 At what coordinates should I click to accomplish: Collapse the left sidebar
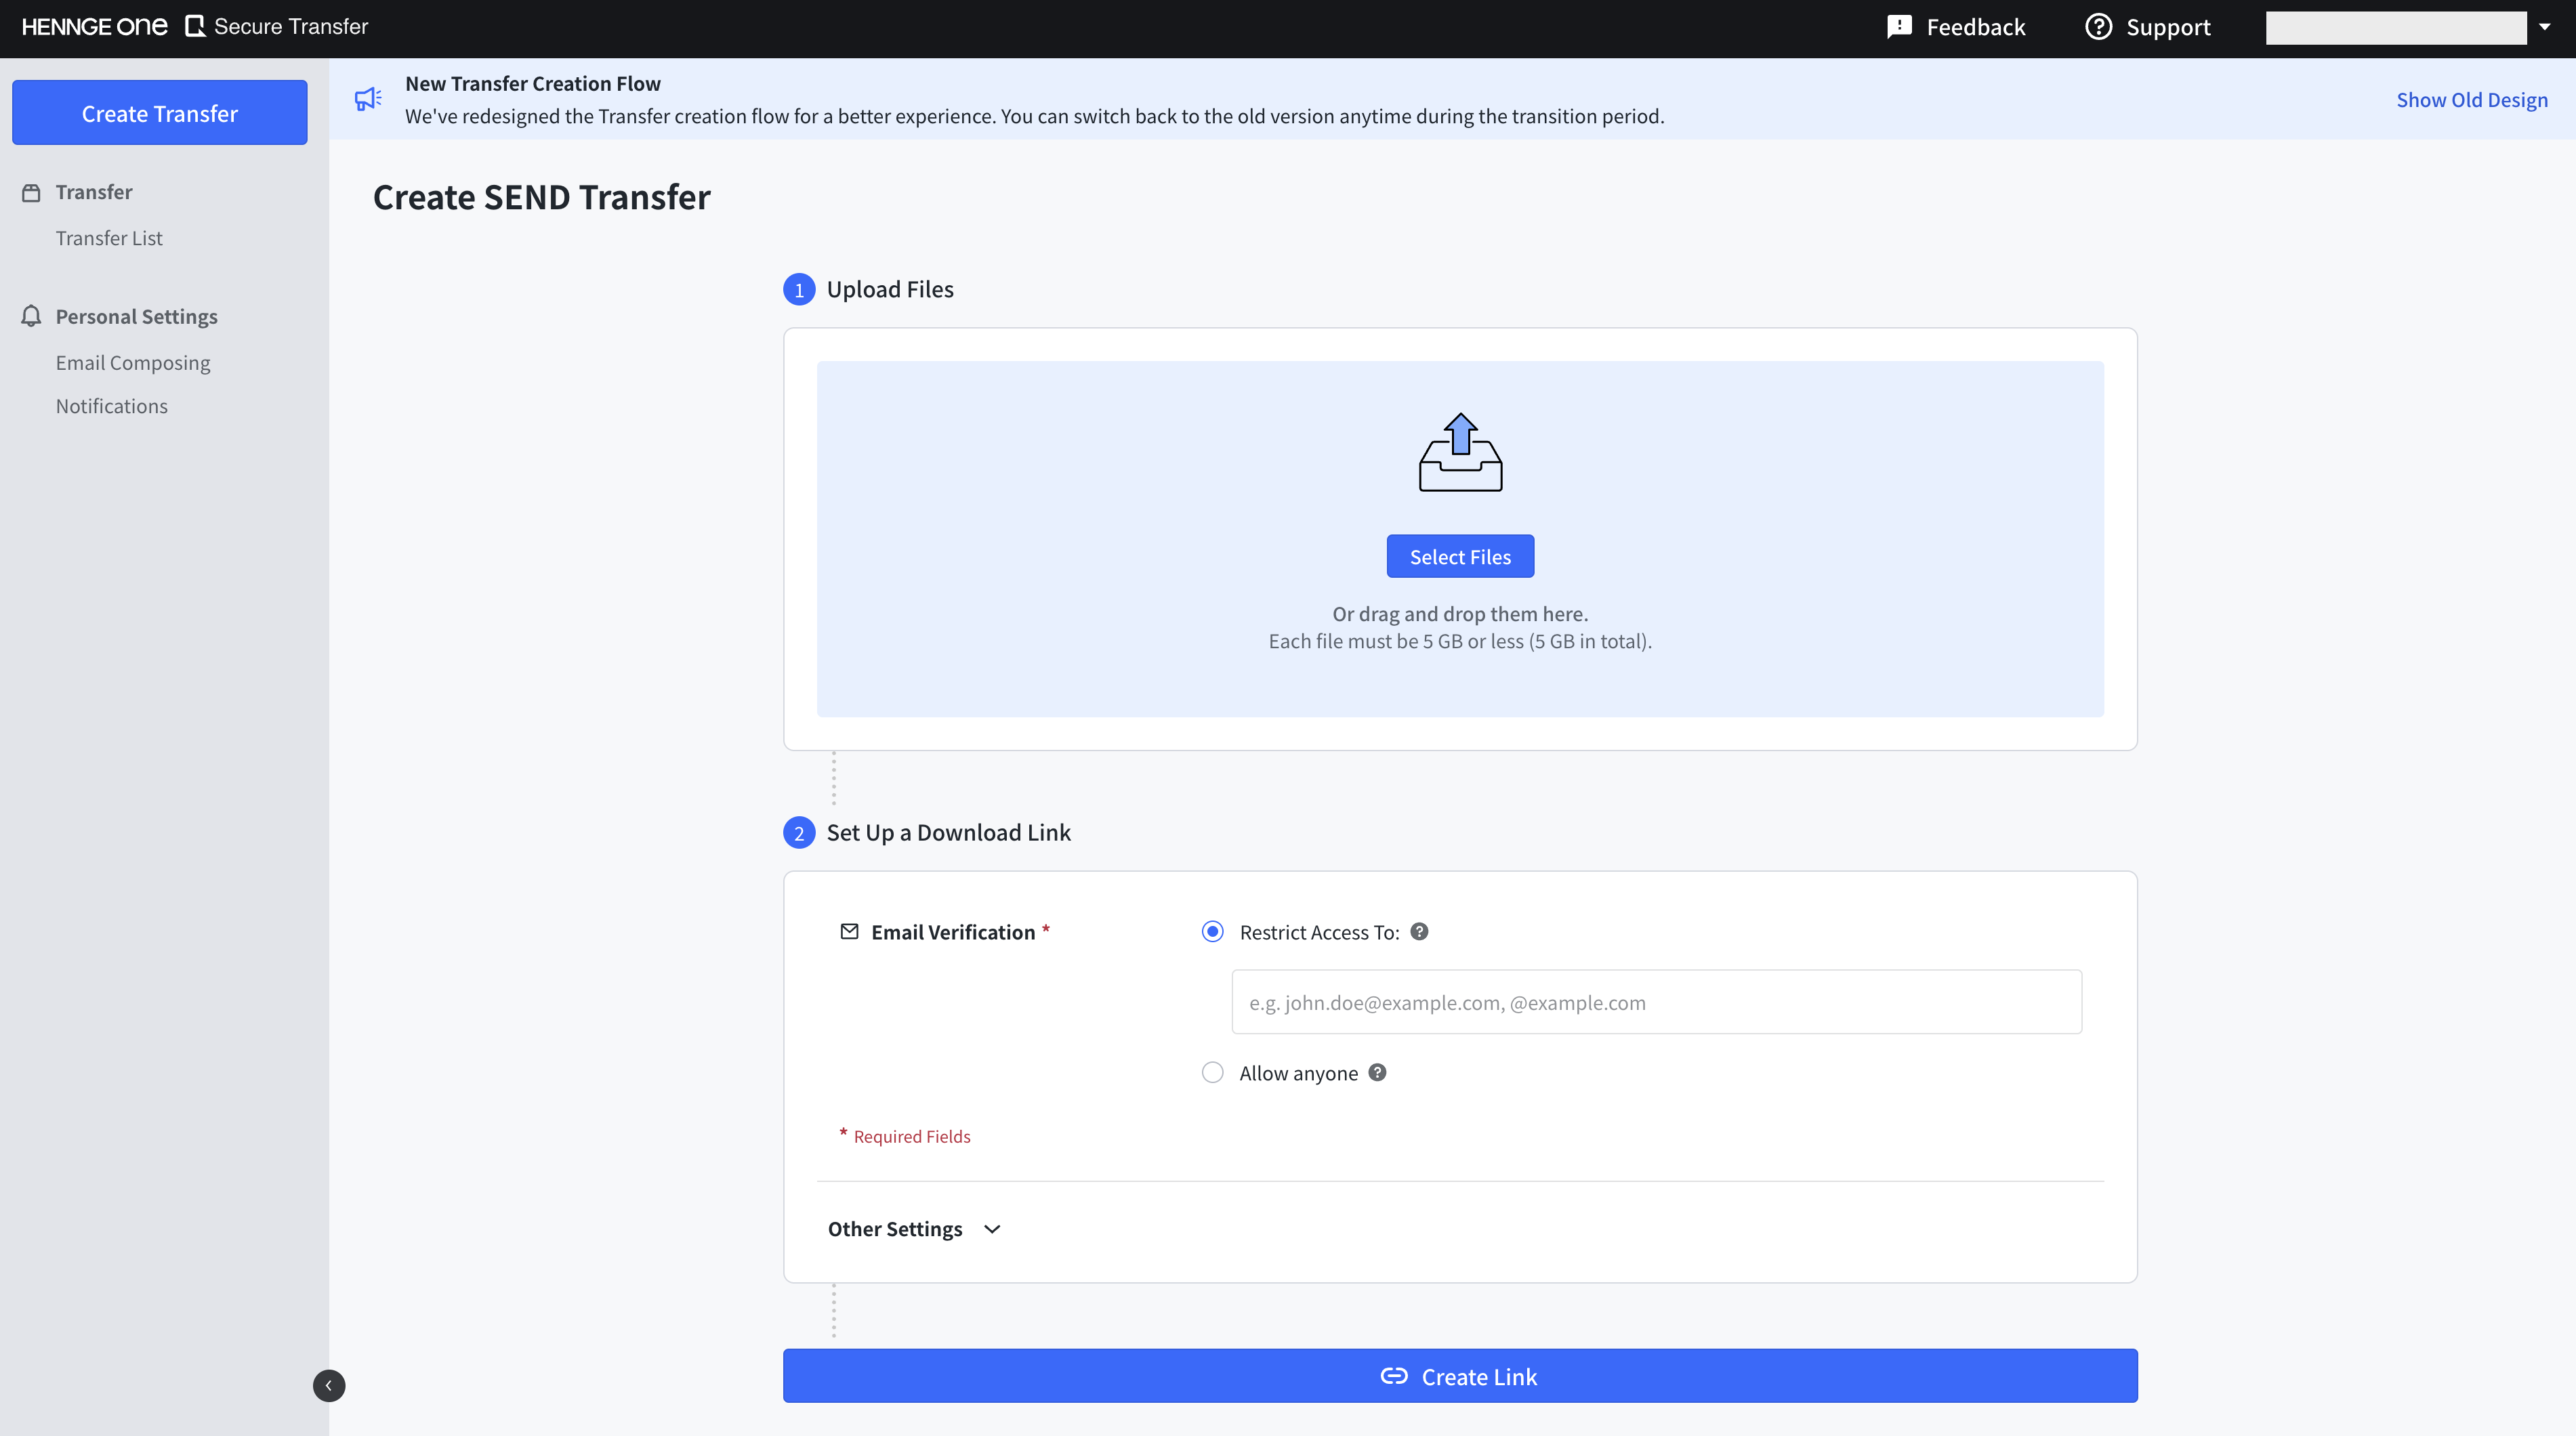coord(329,1385)
